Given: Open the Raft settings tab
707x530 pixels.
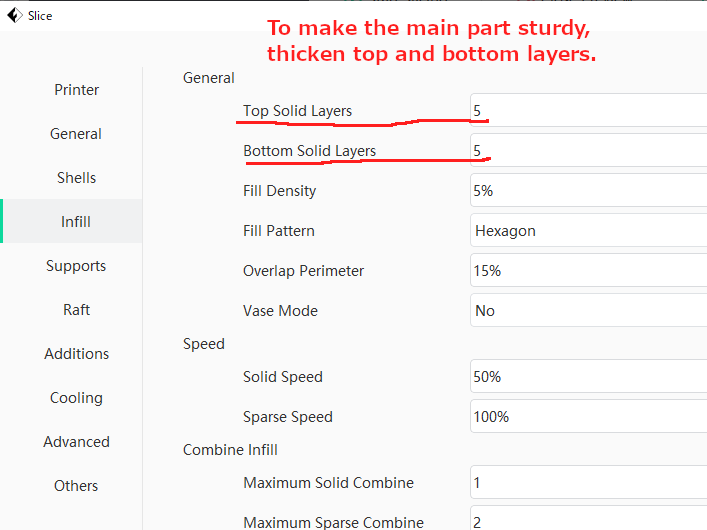Looking at the screenshot, I should 76,310.
